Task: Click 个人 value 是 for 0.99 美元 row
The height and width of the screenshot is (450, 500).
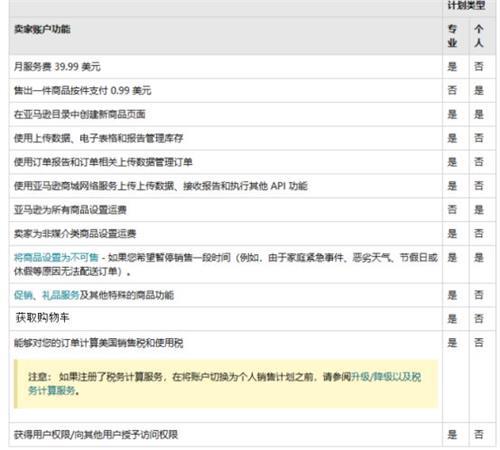Action: [479, 90]
